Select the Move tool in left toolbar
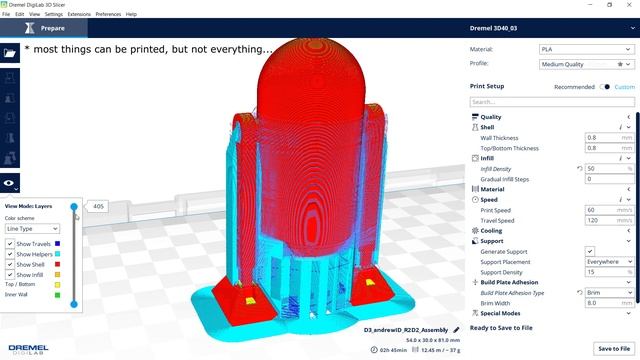Screen dimensions: 640x360 point(10,78)
